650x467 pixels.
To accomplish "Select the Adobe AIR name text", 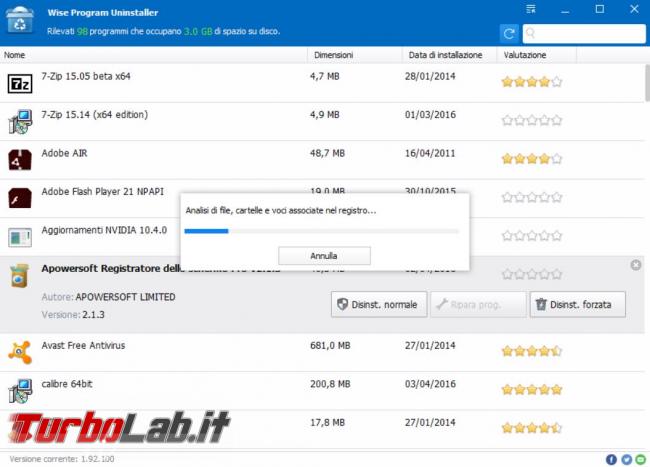I will [64, 153].
